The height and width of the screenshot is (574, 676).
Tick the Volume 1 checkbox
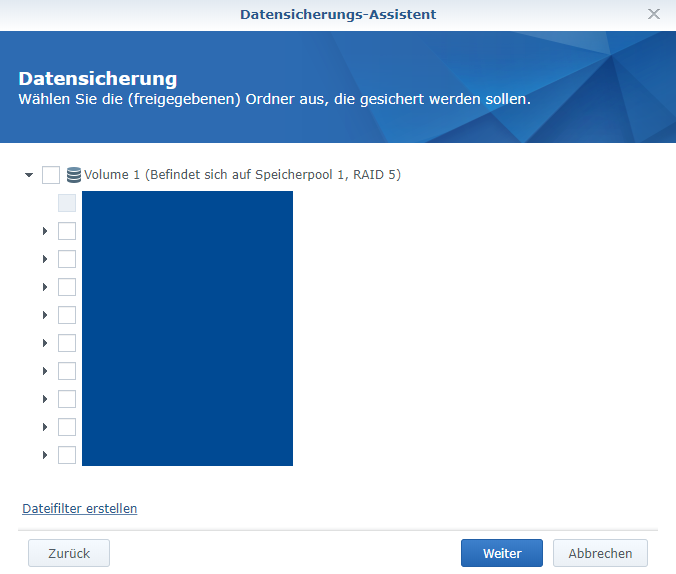[51, 175]
